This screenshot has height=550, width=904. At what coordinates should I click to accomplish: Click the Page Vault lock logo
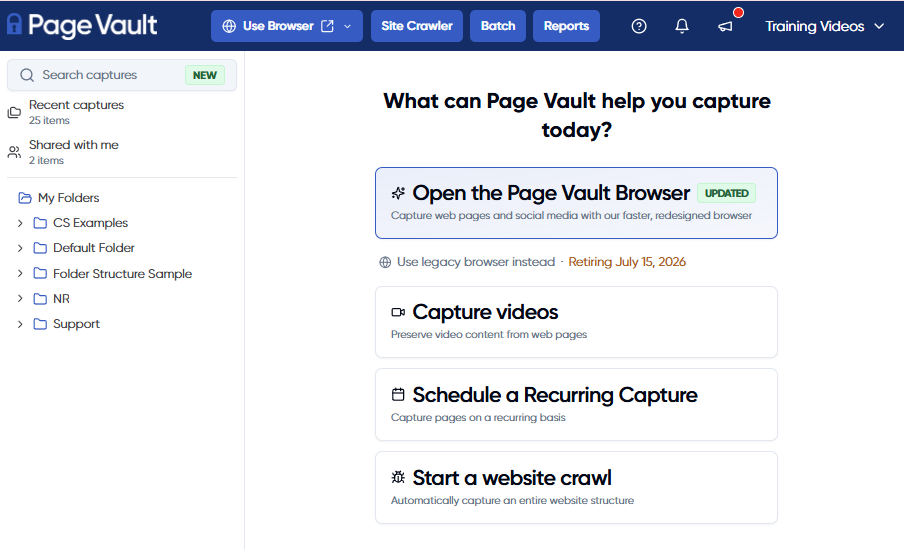(x=14, y=25)
